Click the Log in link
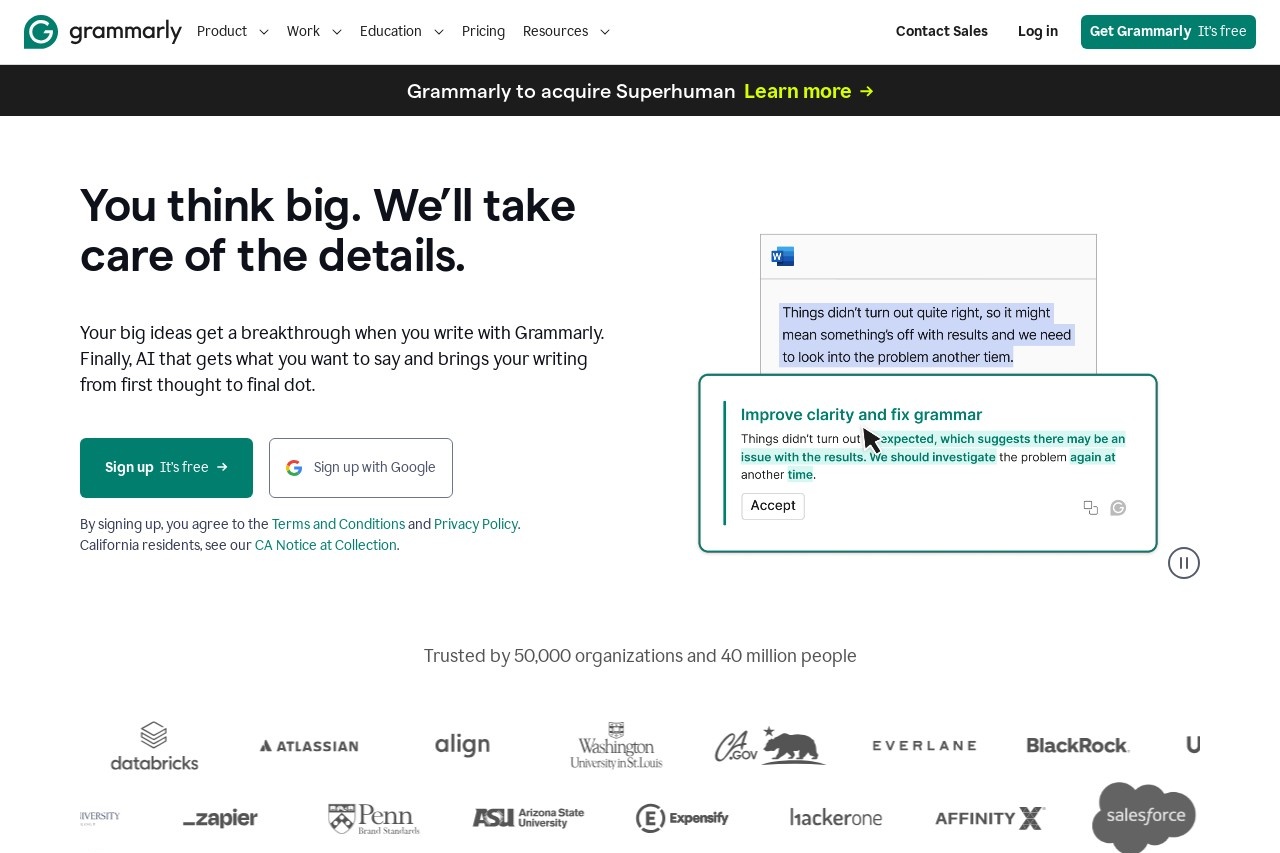 [x=1038, y=32]
